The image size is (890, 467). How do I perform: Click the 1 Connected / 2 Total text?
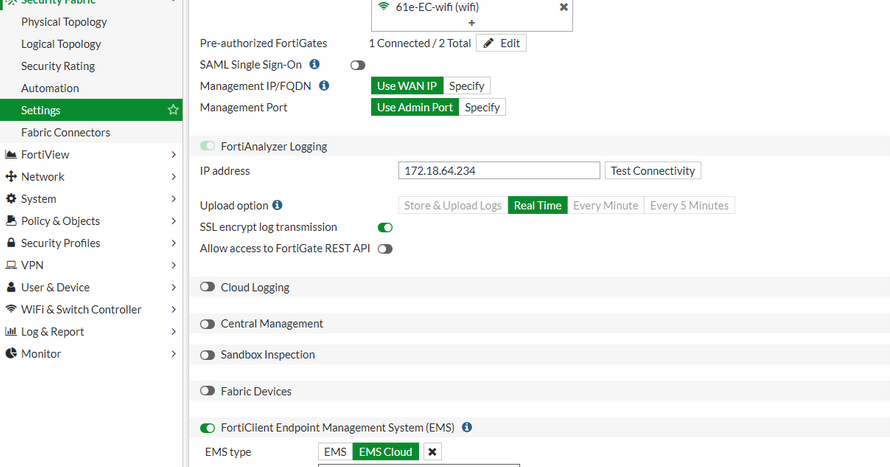[x=420, y=43]
